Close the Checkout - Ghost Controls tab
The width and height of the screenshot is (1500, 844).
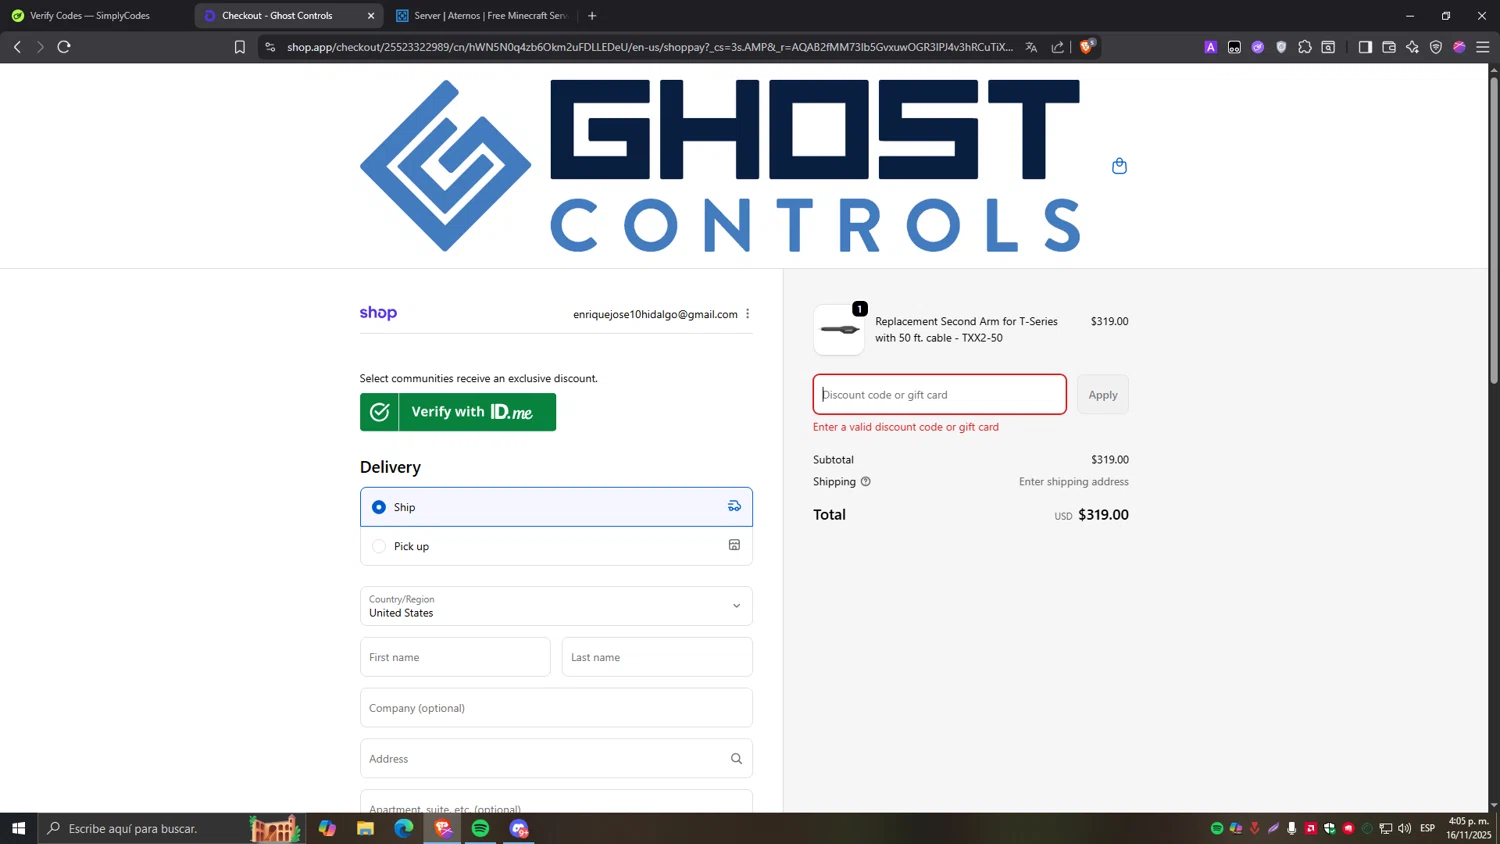(371, 16)
